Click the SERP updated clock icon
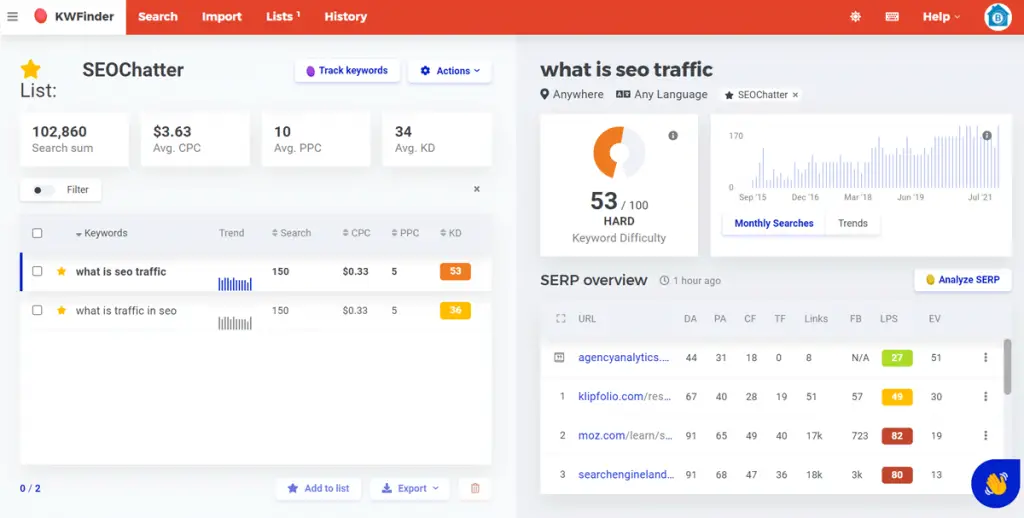Viewport: 1024px width, 518px height. [664, 281]
